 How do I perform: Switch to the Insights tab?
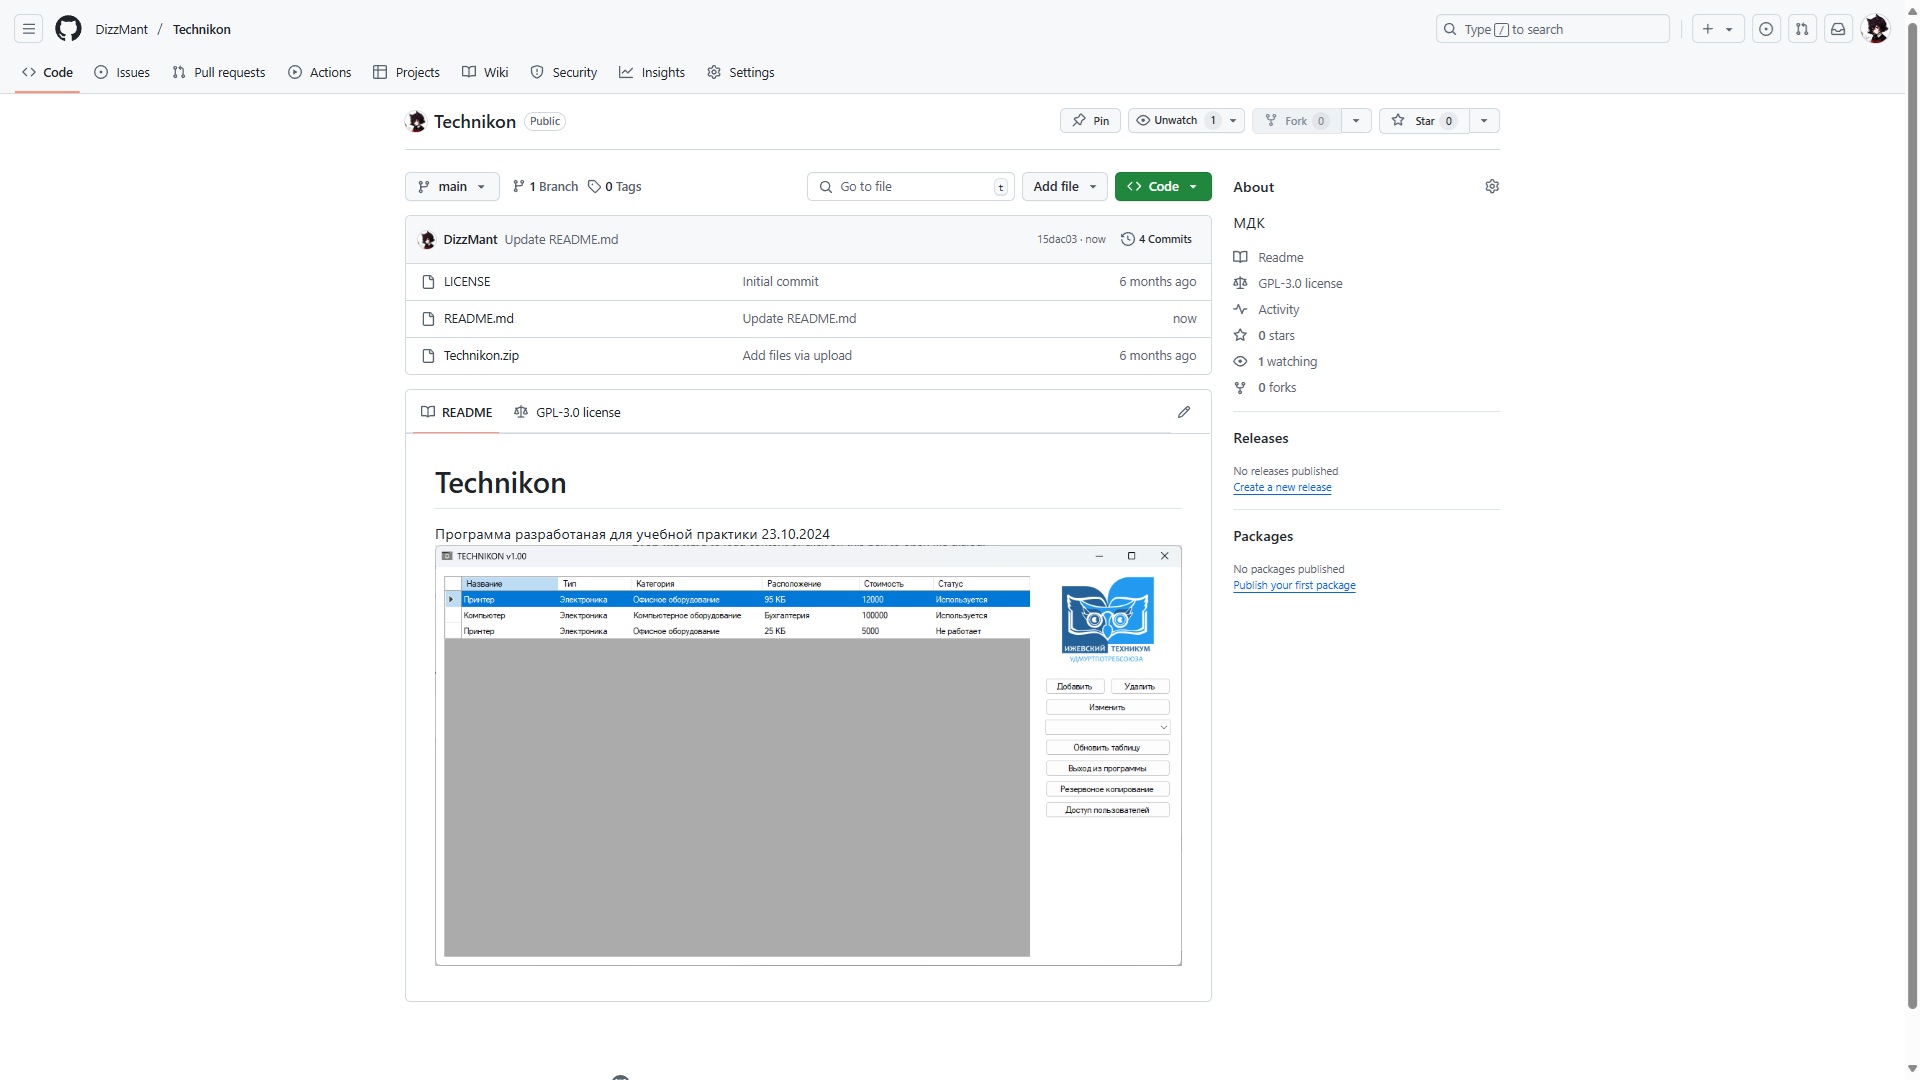click(x=652, y=72)
